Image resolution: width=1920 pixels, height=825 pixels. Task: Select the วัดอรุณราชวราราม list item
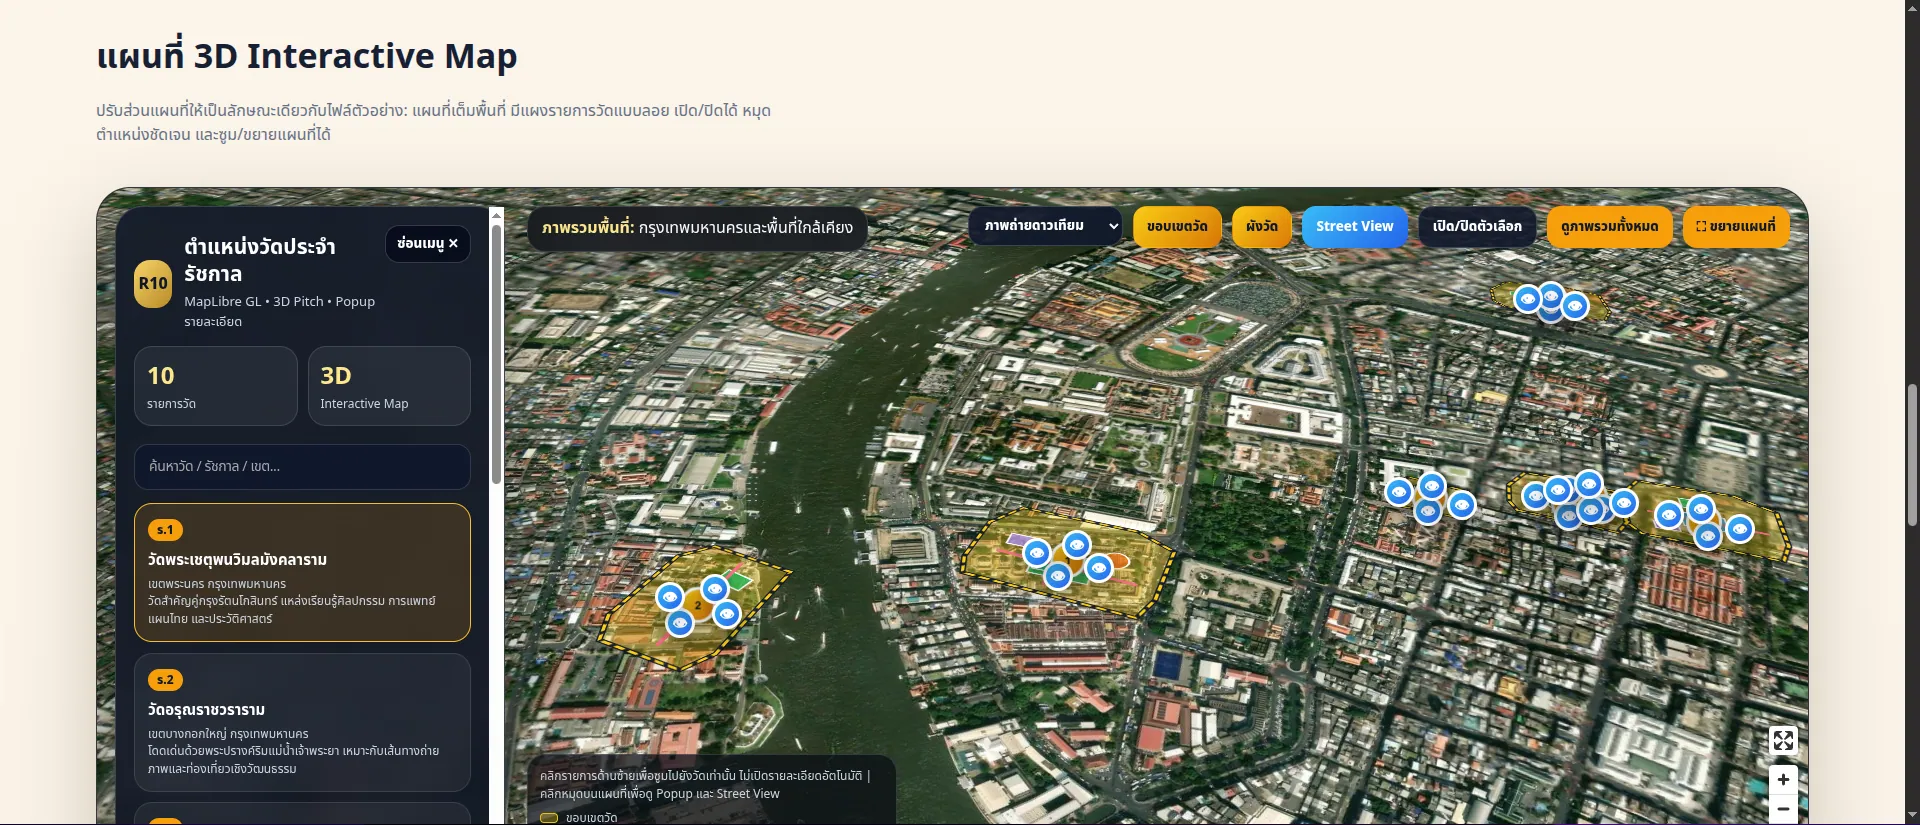pos(302,722)
